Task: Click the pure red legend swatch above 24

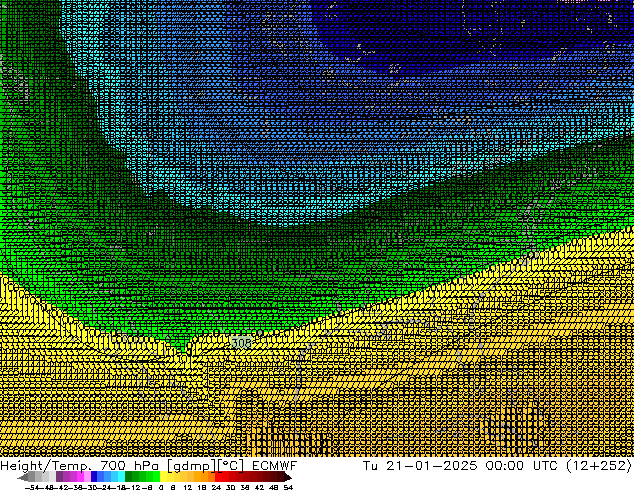Action: click(218, 477)
